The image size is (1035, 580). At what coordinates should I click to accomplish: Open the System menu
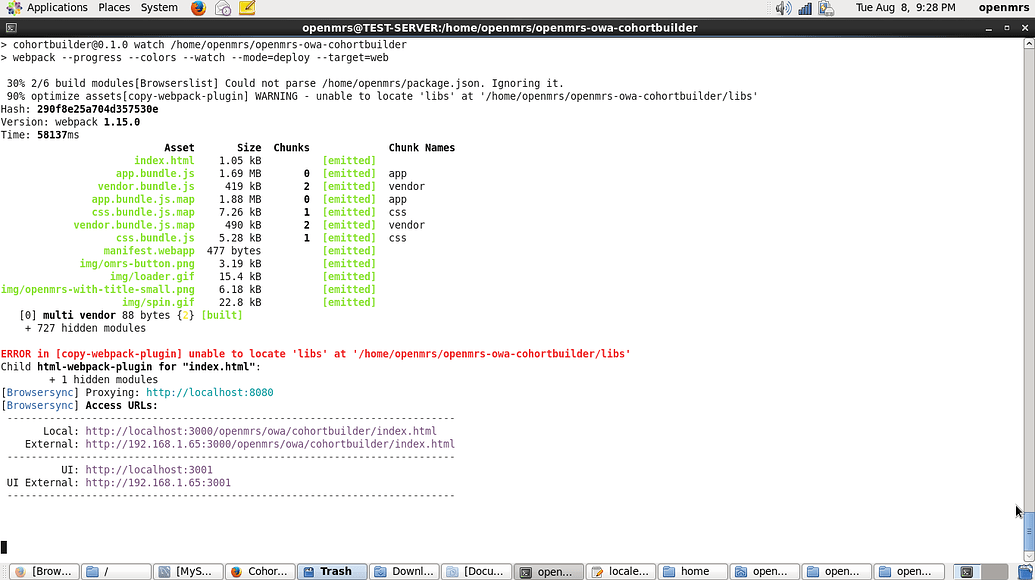click(159, 8)
